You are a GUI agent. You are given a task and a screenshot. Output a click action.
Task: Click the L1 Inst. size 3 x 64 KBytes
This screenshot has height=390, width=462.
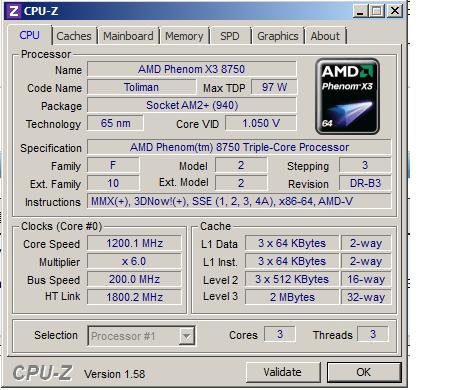pos(292,261)
